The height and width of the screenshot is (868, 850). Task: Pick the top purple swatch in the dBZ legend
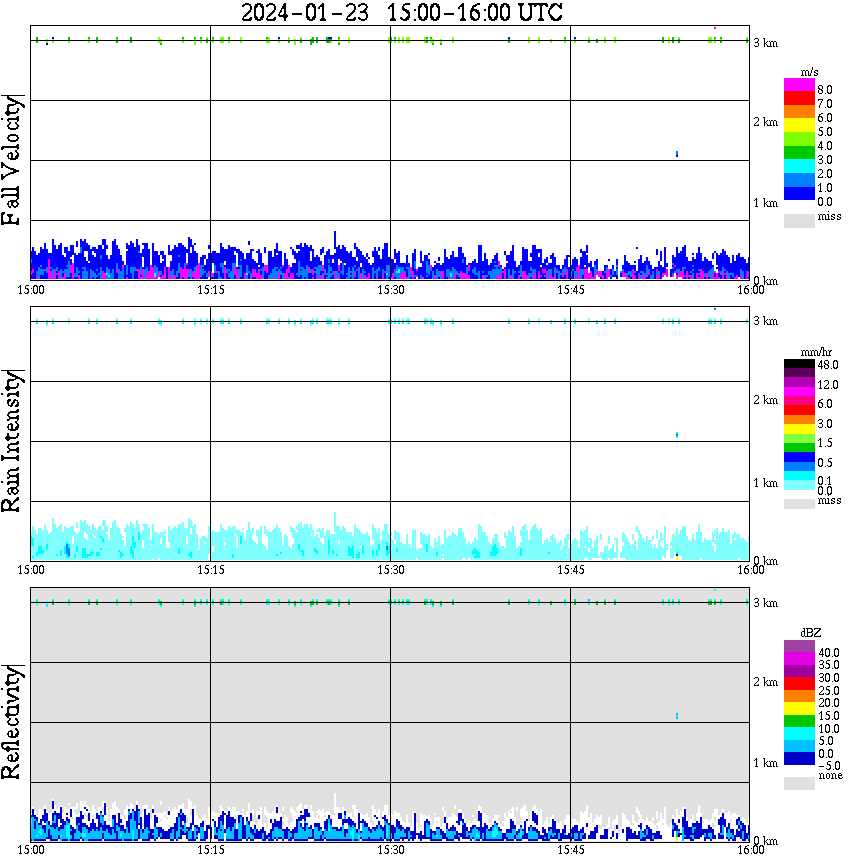pos(799,646)
